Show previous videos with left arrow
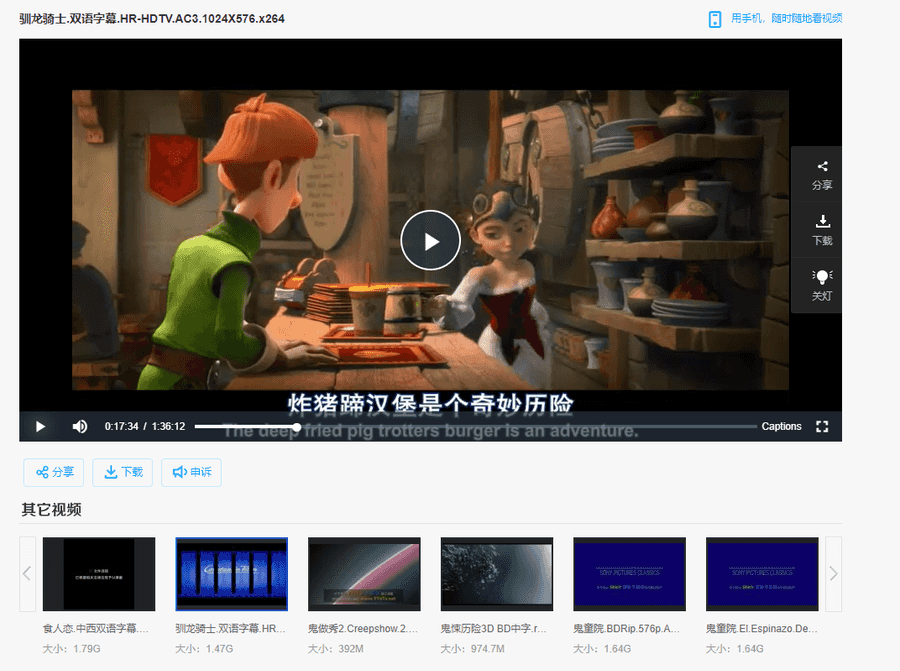 (x=27, y=574)
